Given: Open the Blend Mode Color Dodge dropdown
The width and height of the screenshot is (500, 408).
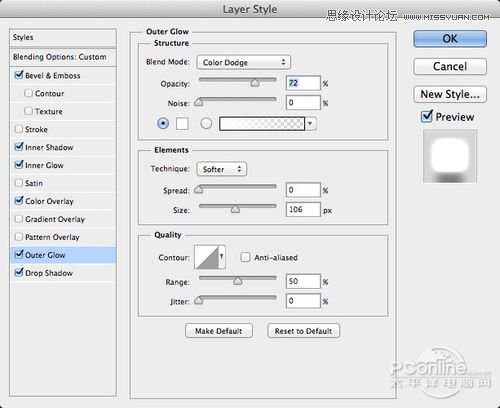Looking at the screenshot, I should 244,62.
